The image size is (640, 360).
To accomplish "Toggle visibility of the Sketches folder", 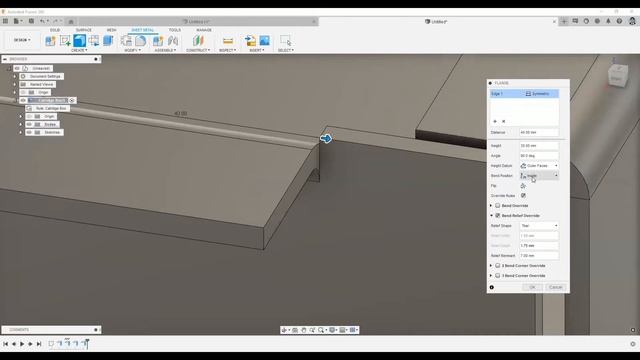I will pos(29,132).
